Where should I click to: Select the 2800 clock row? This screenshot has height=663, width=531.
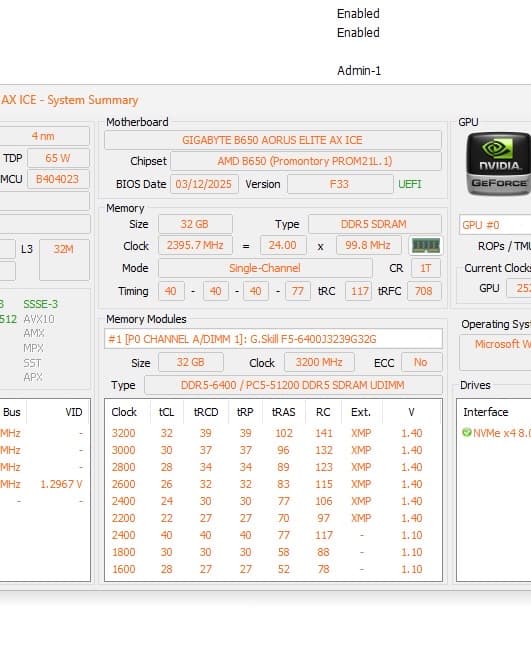[x=273, y=467]
